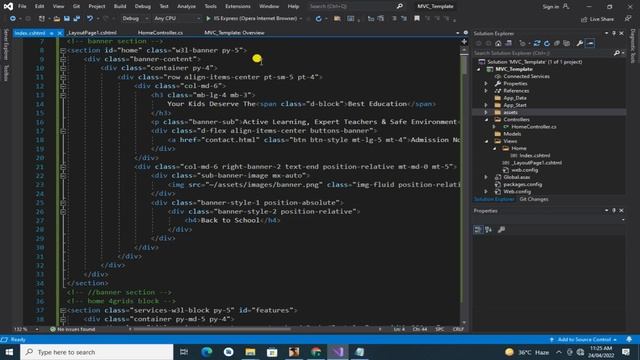Expand Global.asax node

click(486, 177)
